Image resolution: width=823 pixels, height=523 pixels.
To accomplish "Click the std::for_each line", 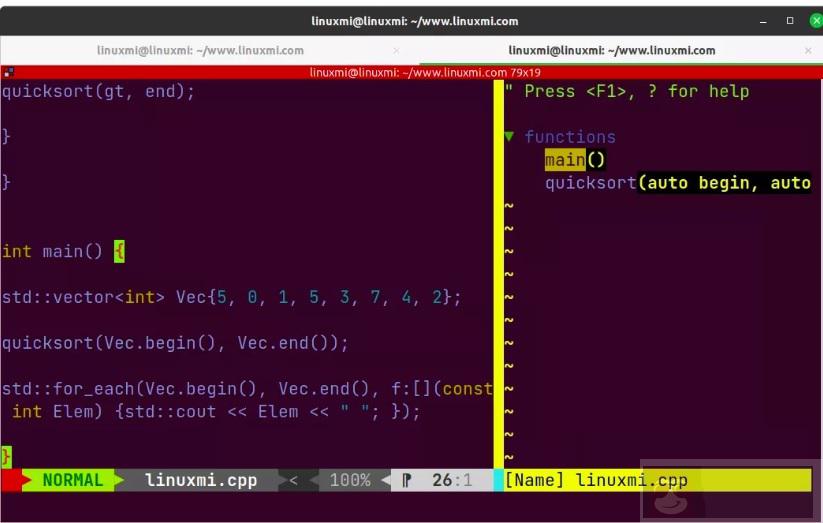I will 247,389.
